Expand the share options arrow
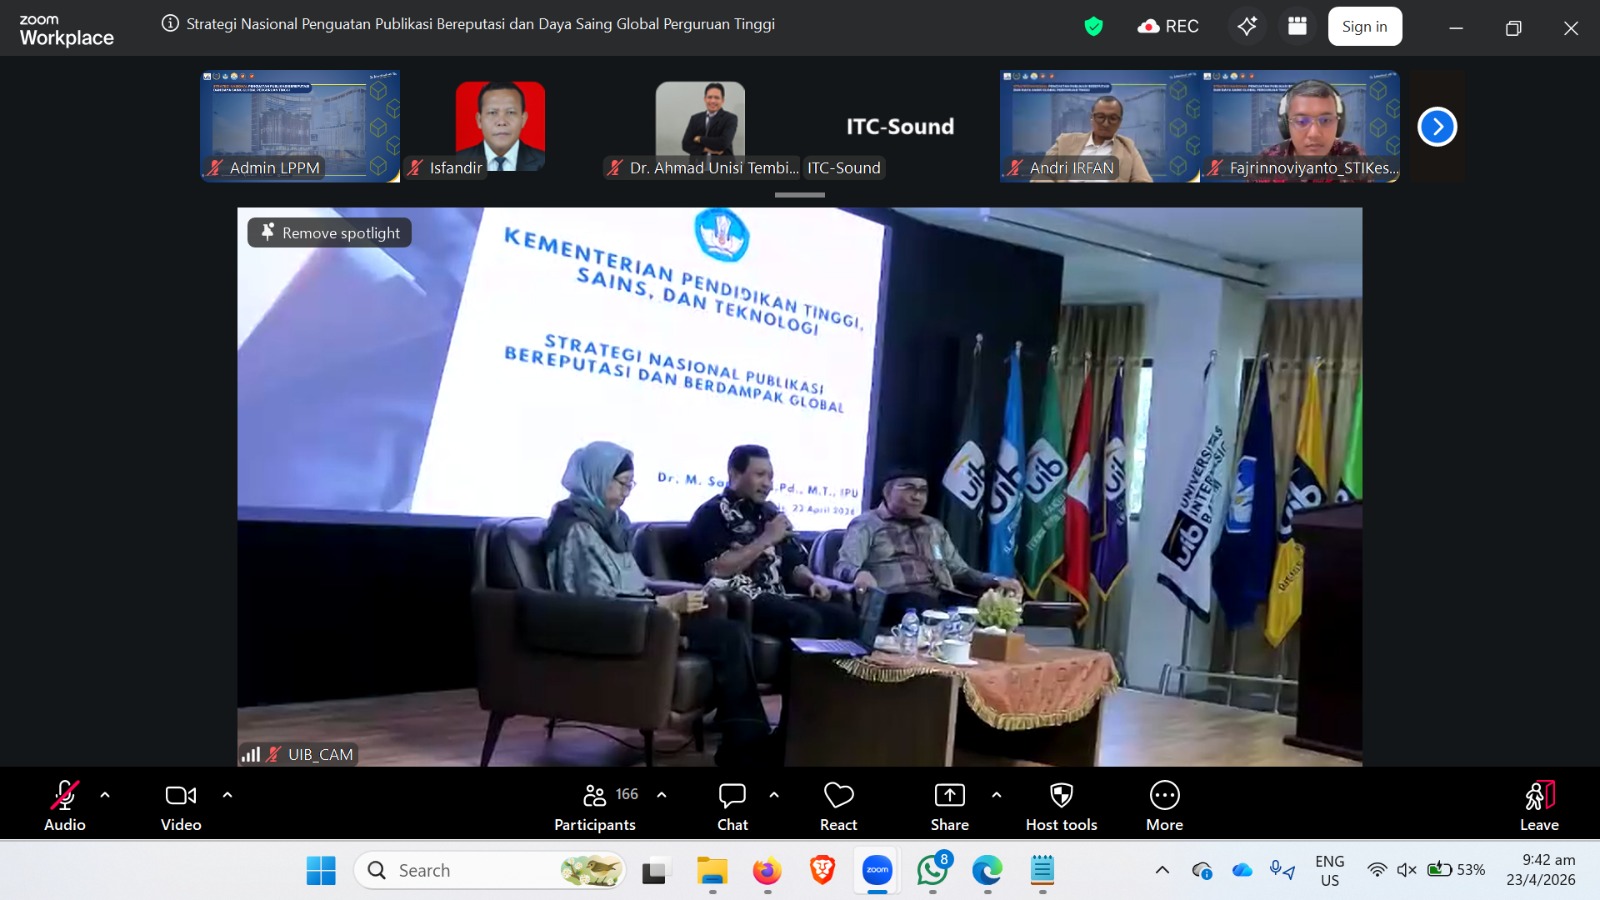Viewport: 1600px width, 900px height. [996, 795]
